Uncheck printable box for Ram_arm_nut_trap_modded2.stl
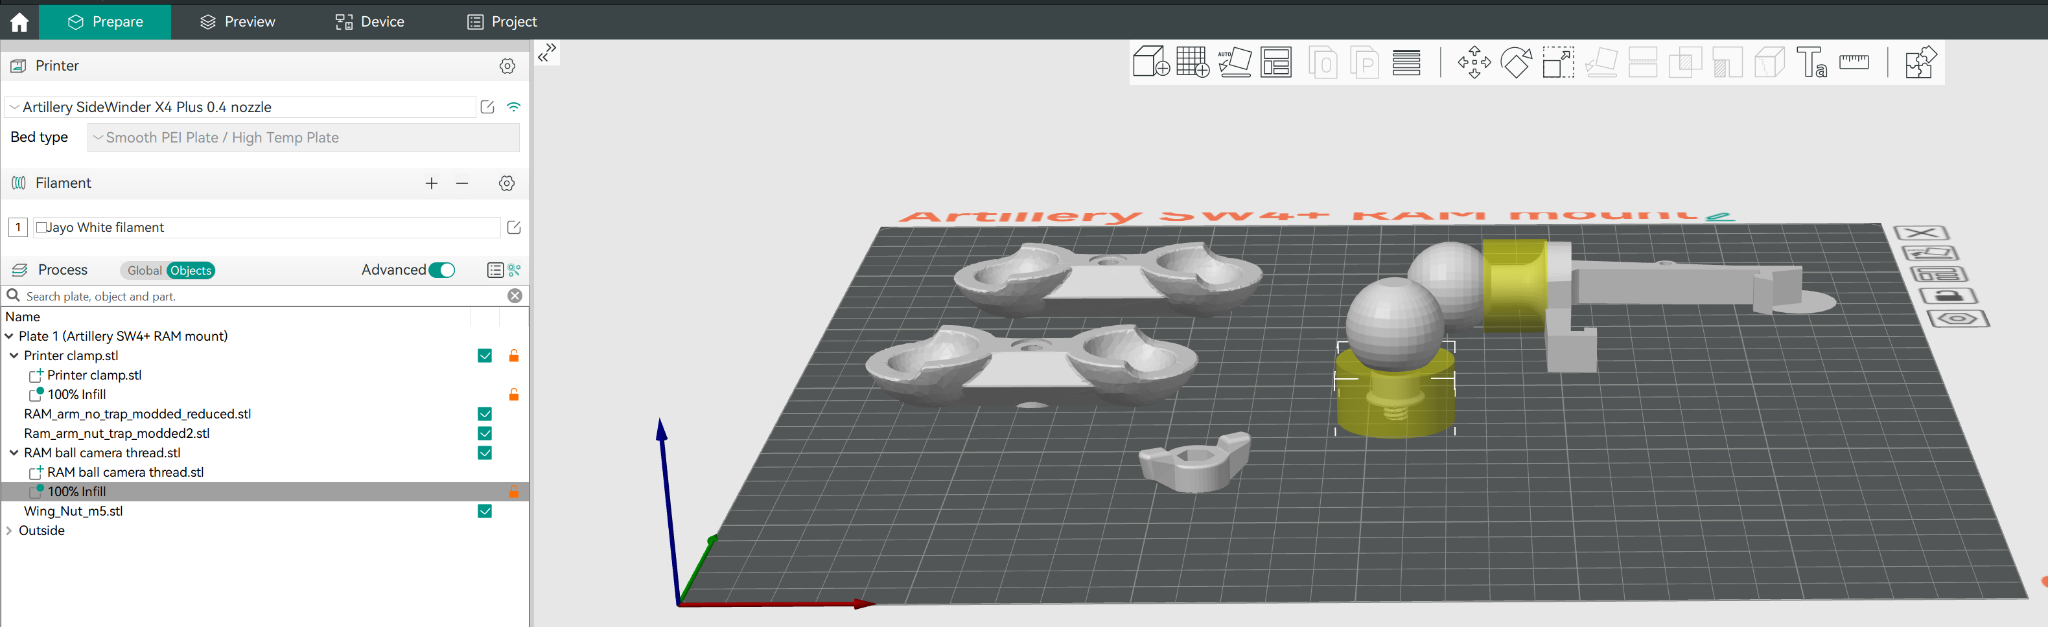 [x=485, y=434]
